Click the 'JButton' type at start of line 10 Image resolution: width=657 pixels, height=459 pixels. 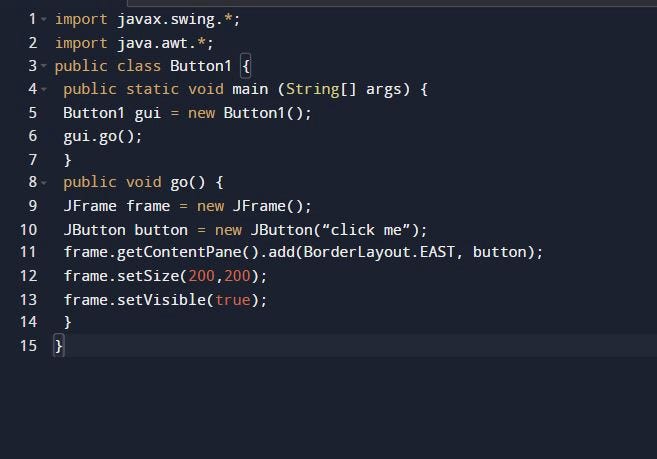94,230
